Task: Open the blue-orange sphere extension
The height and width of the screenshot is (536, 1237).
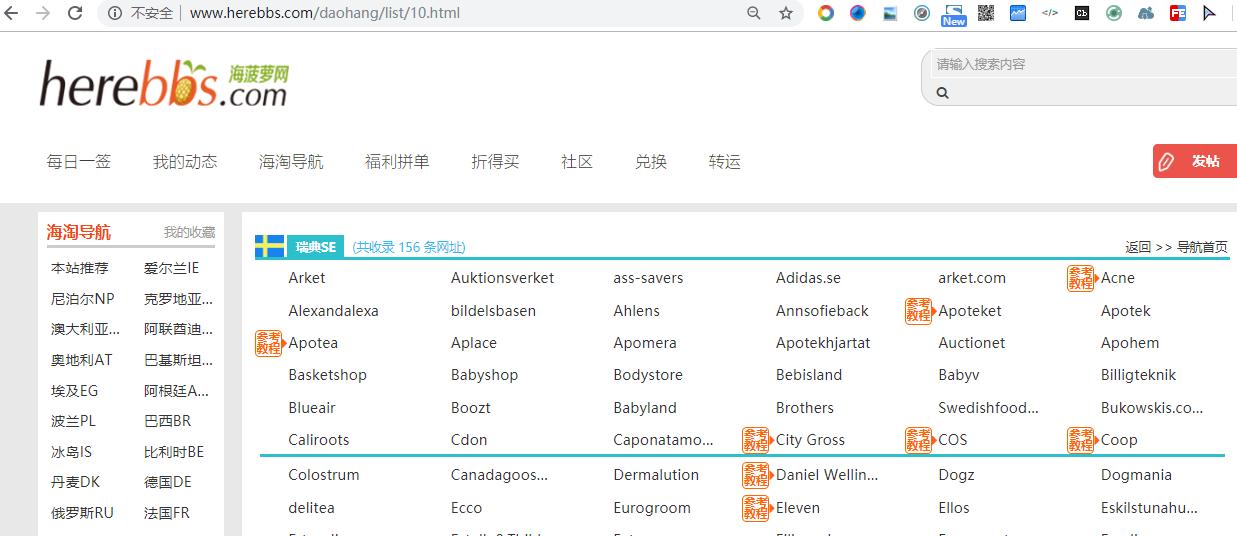Action: (x=858, y=13)
